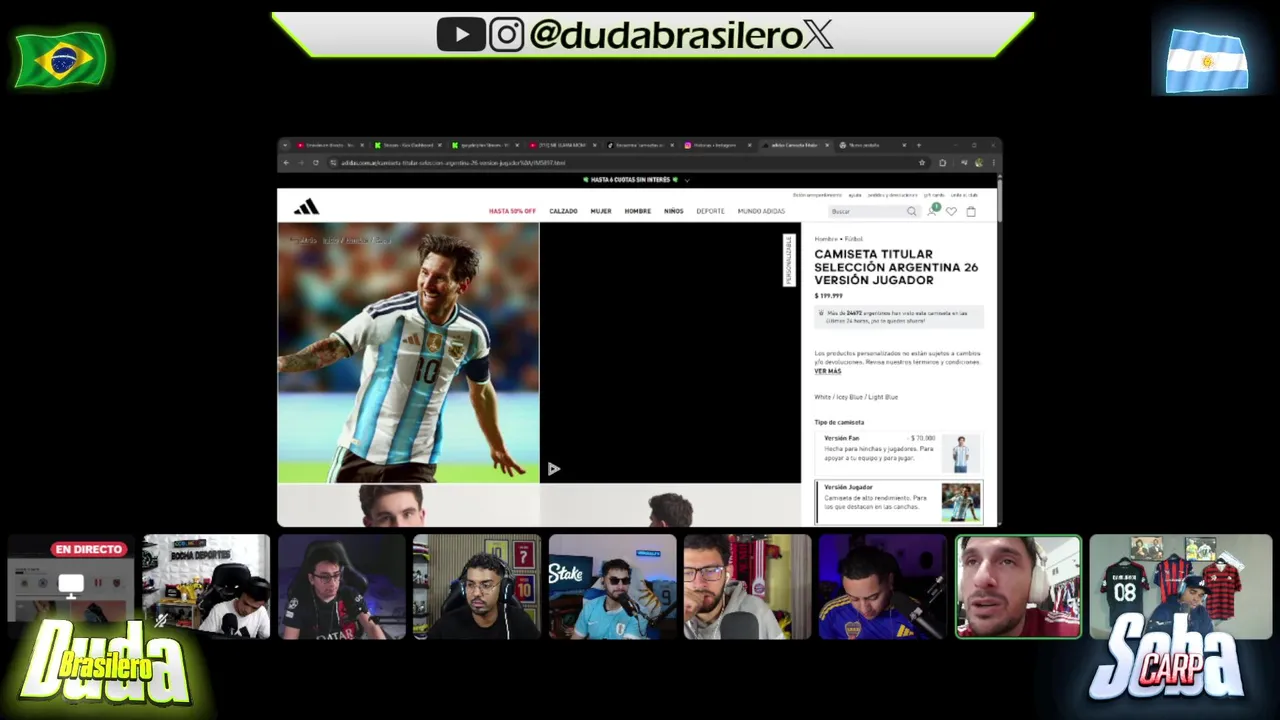Click the Adidas three-stripe logo
This screenshot has height=720, width=1280.
306,207
